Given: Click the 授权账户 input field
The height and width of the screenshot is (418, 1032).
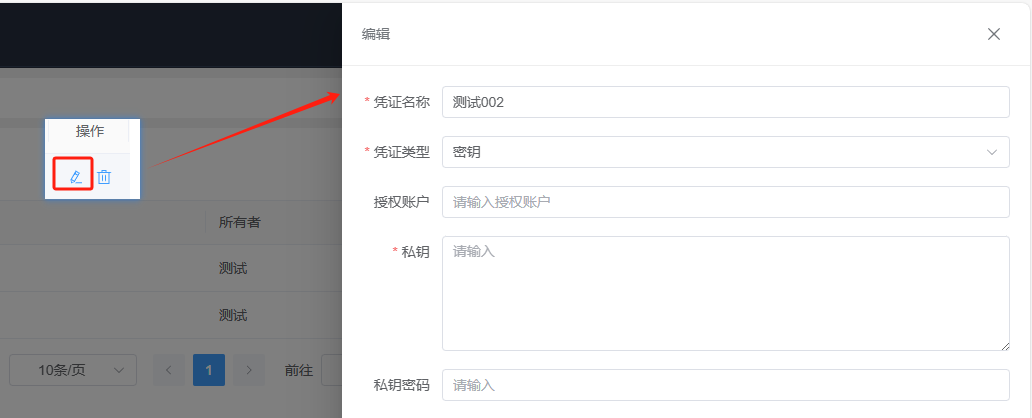Looking at the screenshot, I should point(725,202).
